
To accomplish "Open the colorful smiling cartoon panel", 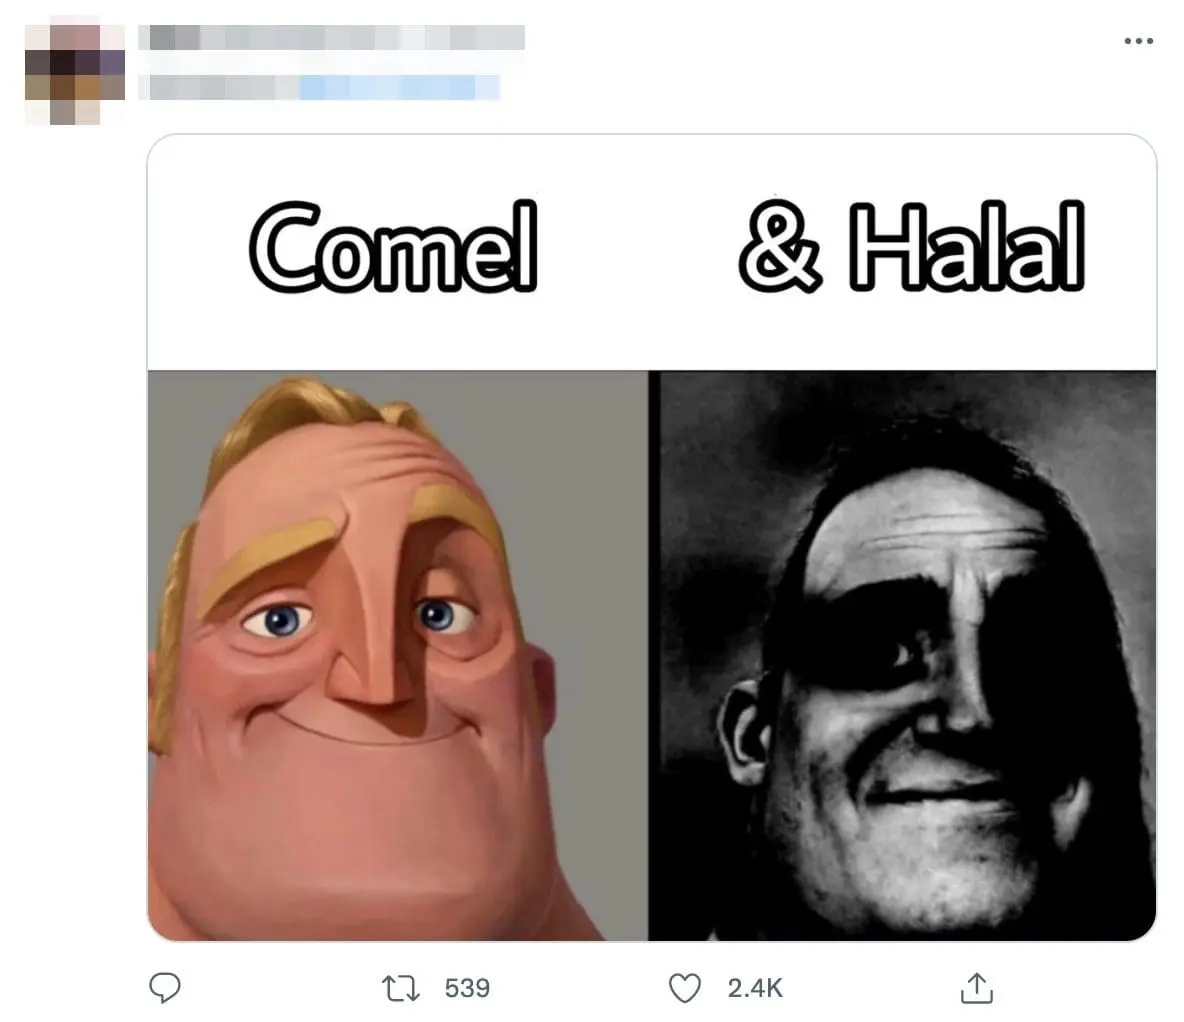I will [x=397, y=655].
